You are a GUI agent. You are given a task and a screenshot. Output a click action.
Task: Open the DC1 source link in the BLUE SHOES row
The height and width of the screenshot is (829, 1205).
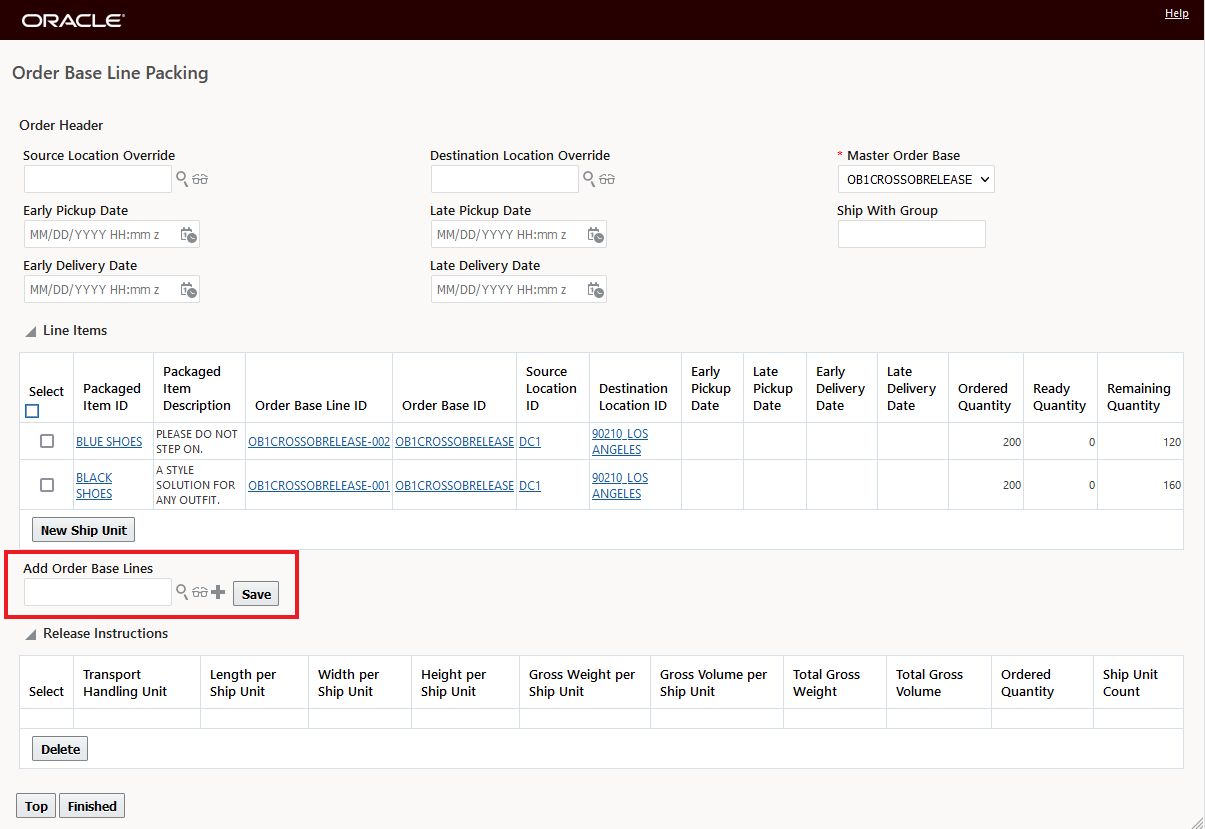530,441
